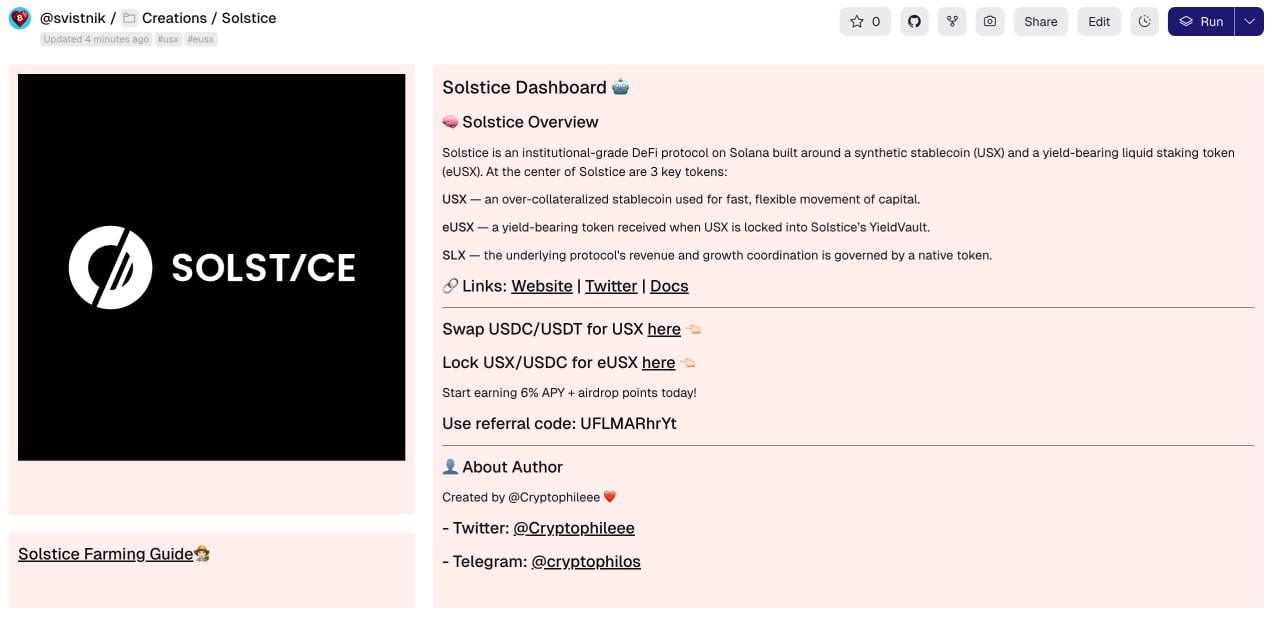Follow the 'here' link to swap USDC/USDT

click(x=663, y=329)
